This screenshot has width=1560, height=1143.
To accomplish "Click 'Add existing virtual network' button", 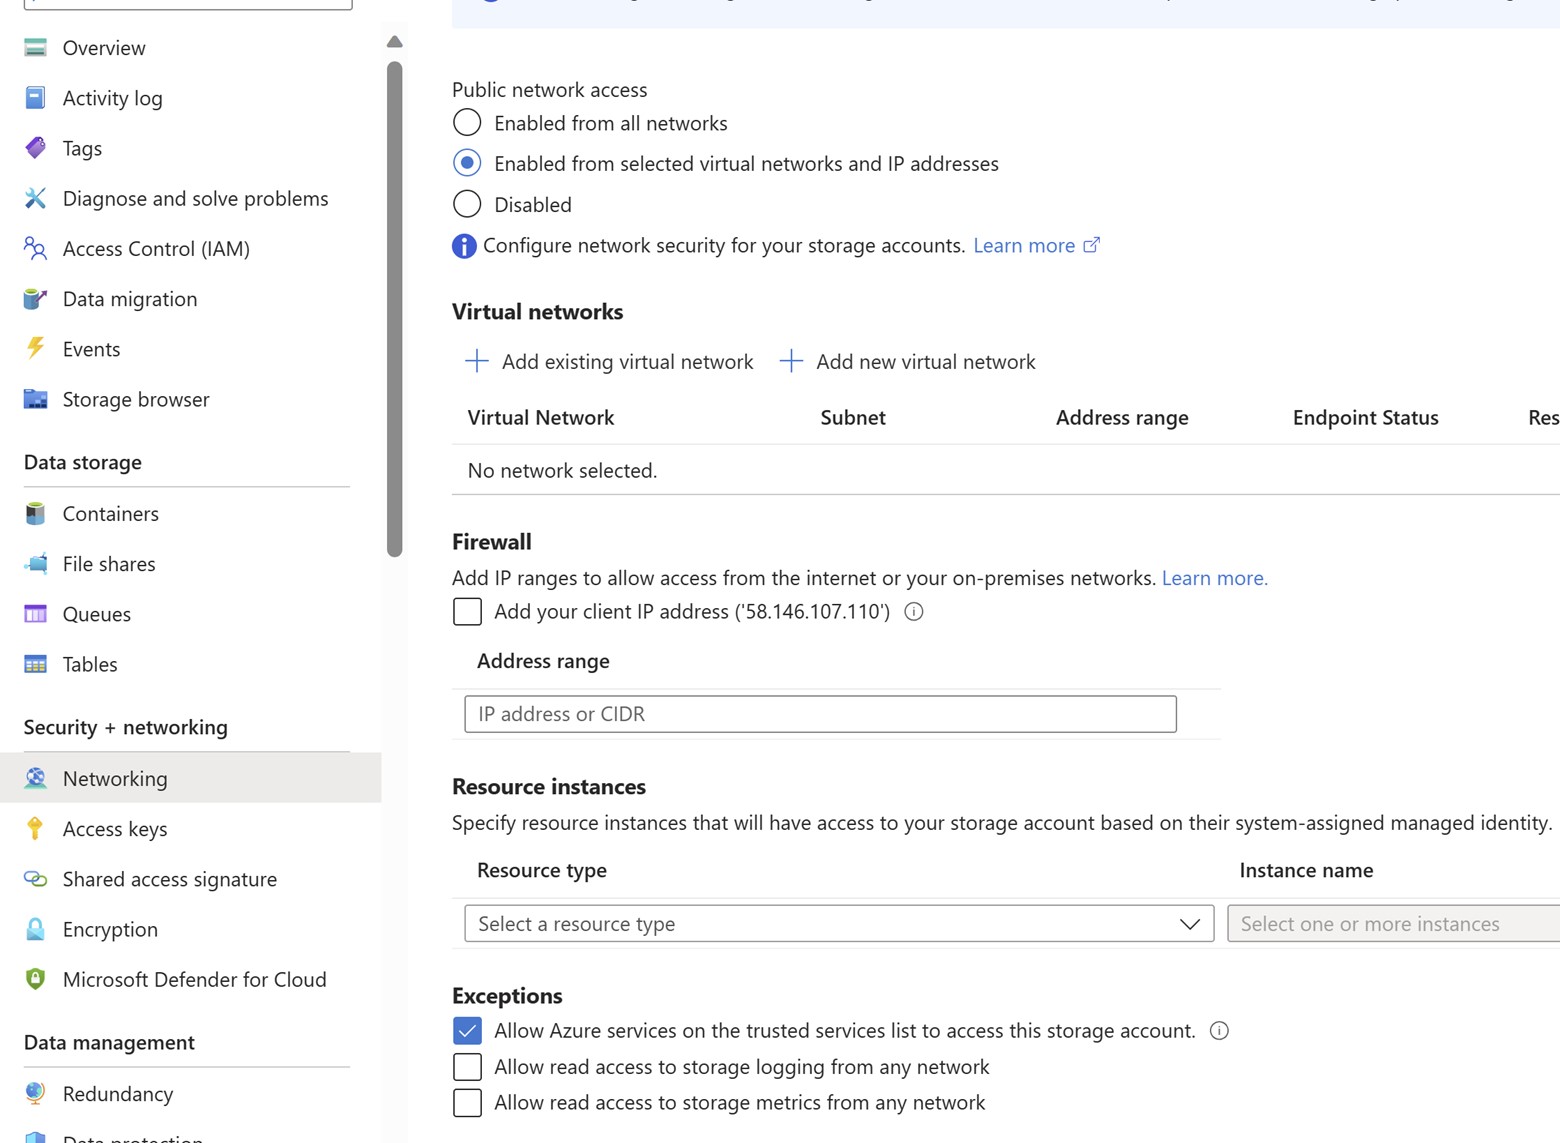I will tap(609, 362).
